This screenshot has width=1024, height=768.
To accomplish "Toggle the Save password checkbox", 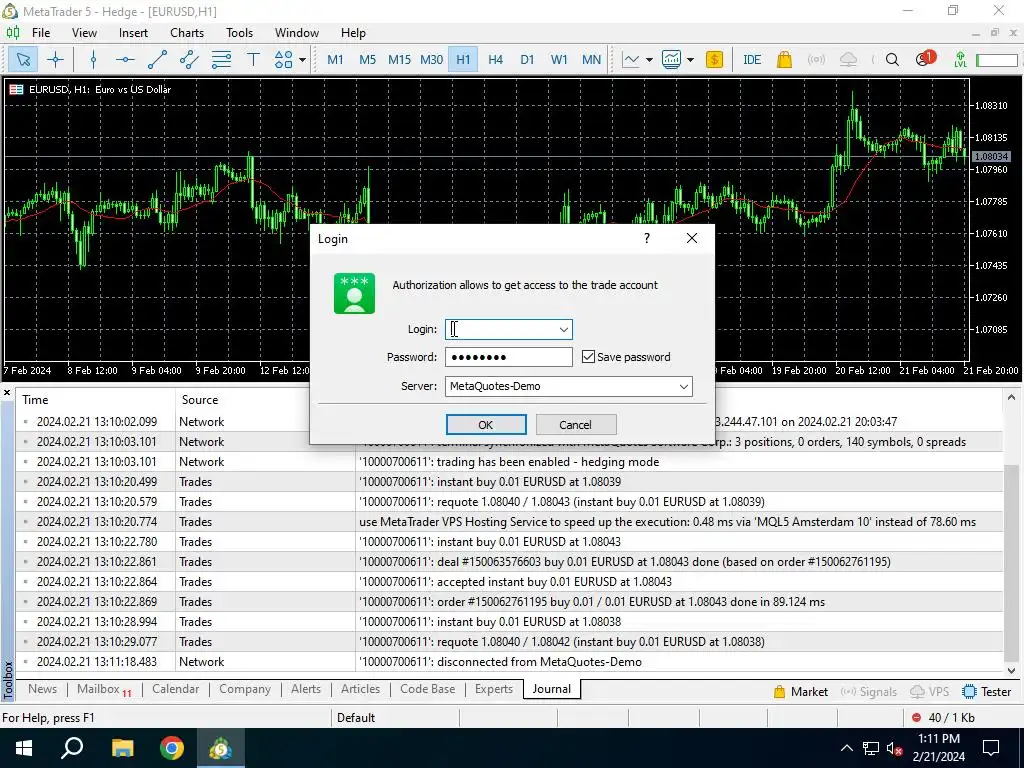I will (x=588, y=357).
